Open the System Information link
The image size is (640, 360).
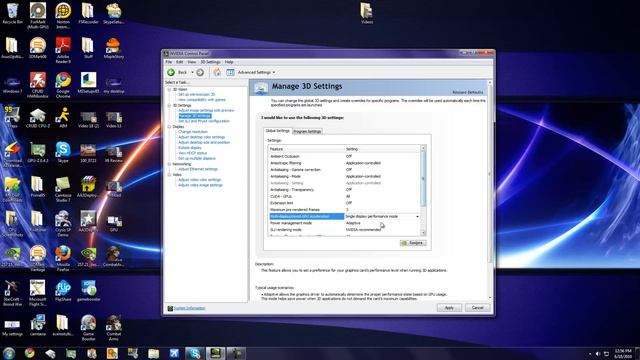pos(189,308)
